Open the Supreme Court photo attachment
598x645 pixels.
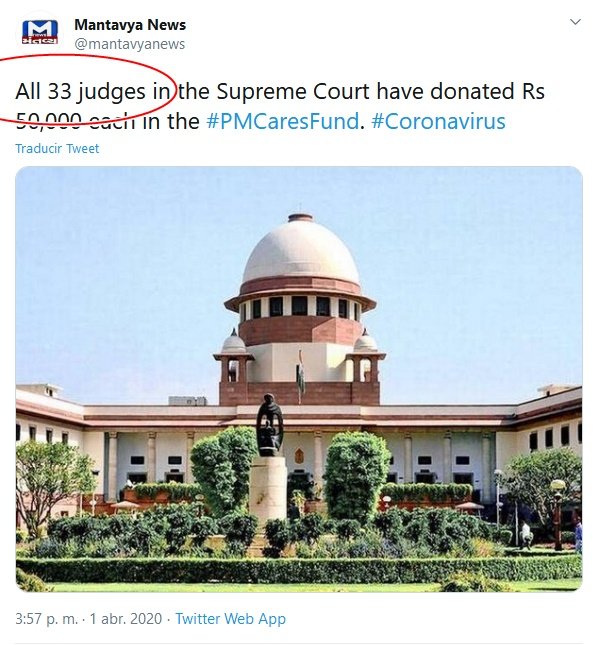(x=299, y=379)
